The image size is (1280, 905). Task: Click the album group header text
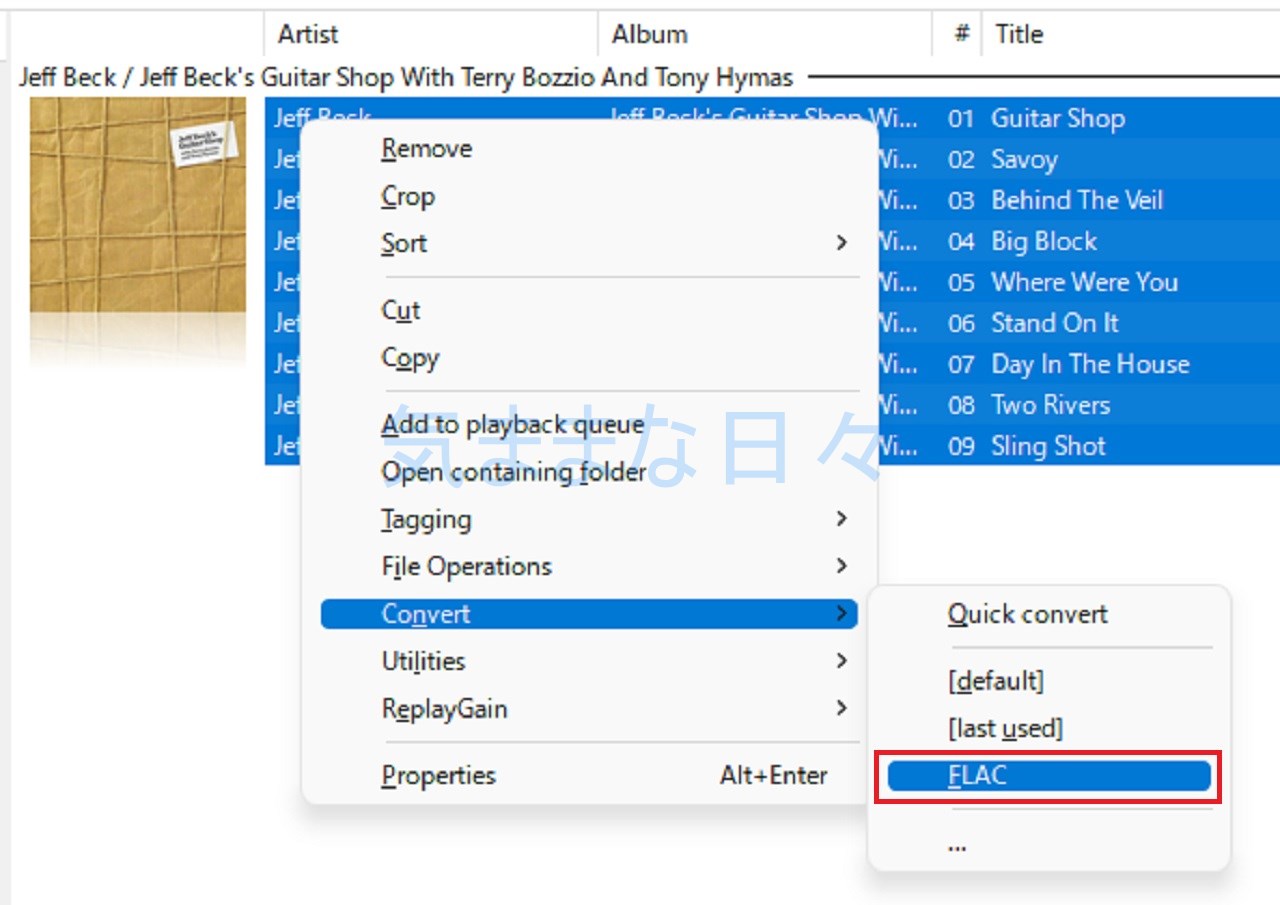pyautogui.click(x=406, y=77)
